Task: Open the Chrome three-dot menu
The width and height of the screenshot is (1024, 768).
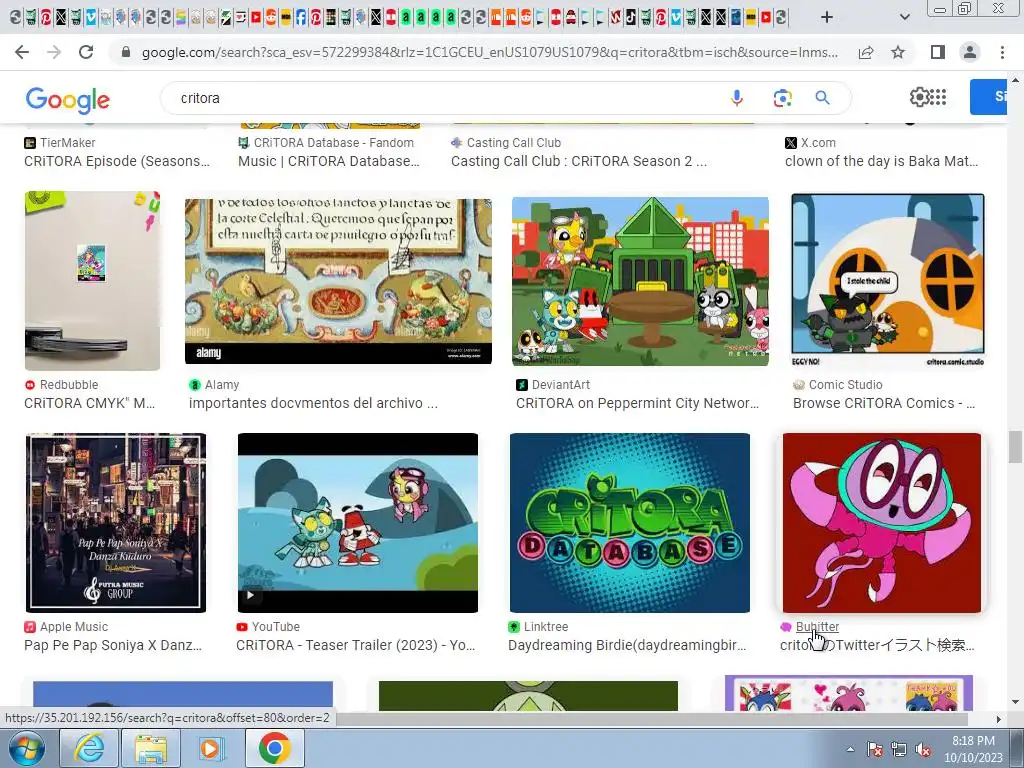Action: click(x=1002, y=52)
